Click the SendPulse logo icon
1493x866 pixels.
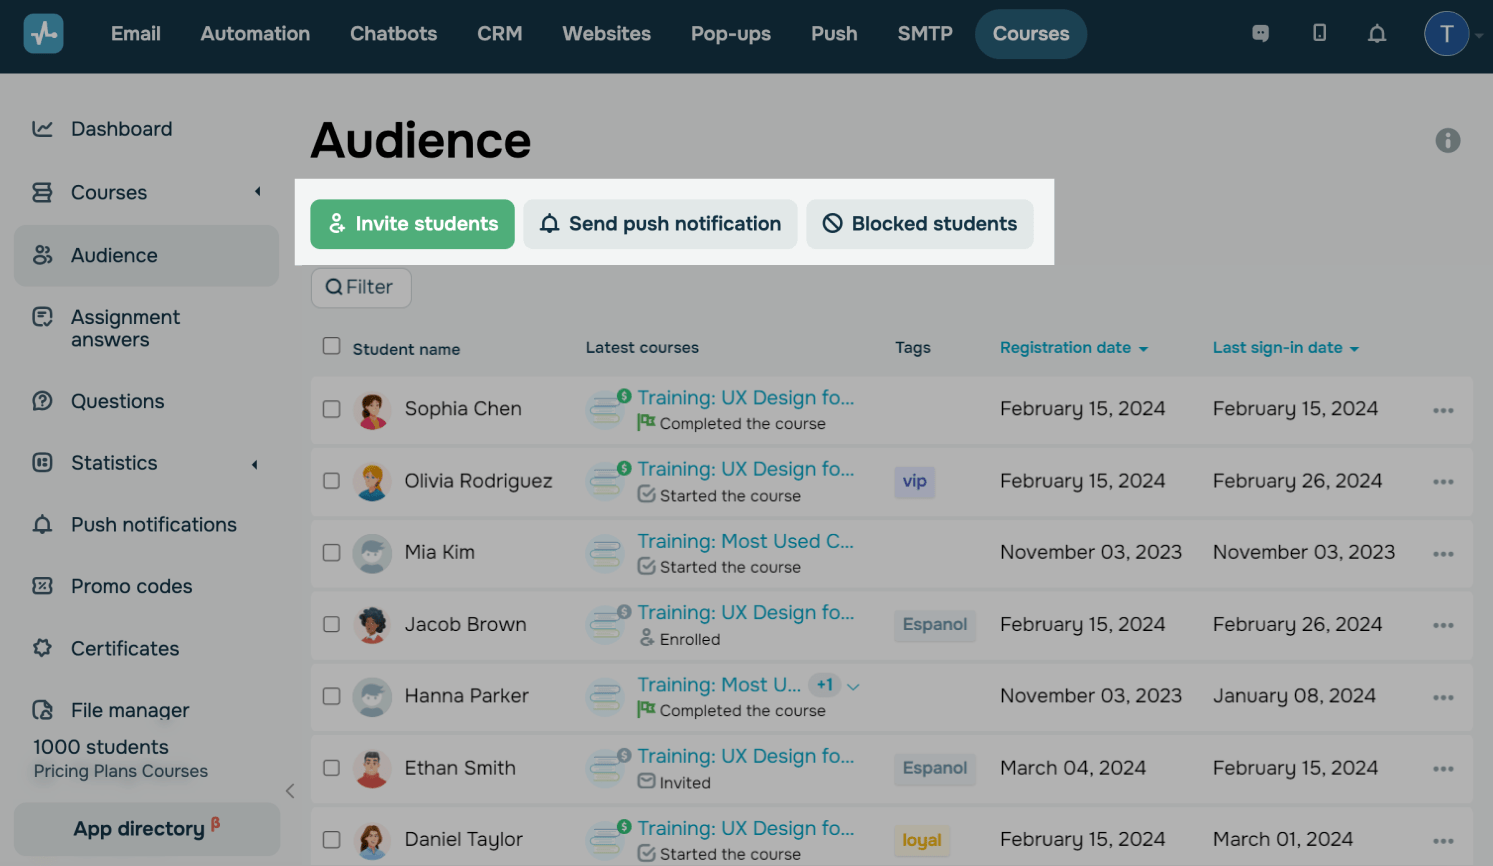point(43,34)
